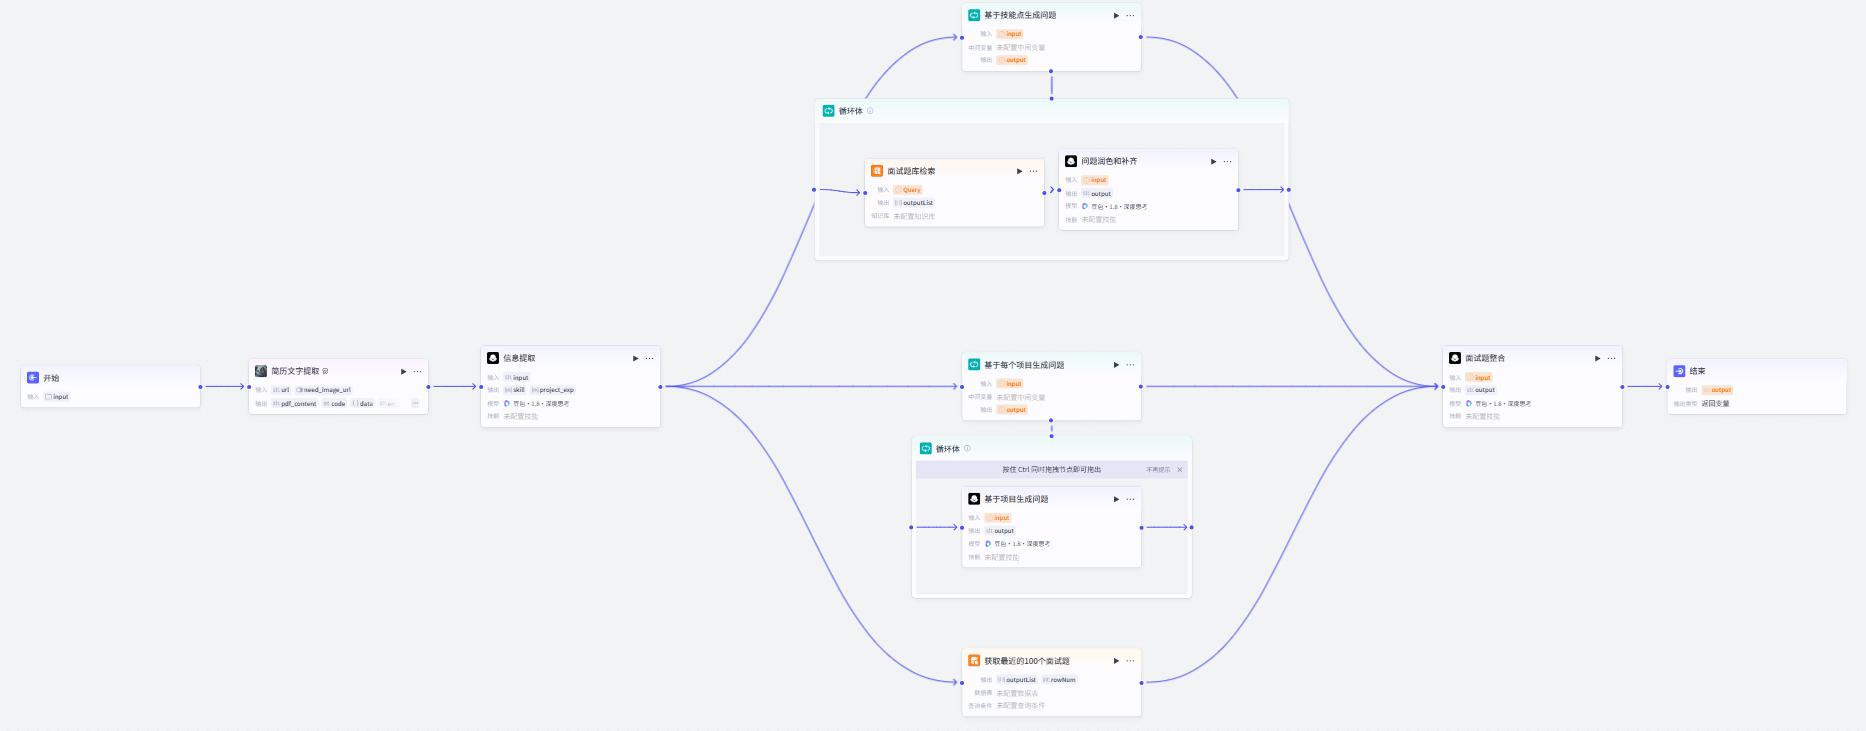
Task: Click the 结束 node icon
Action: (1679, 371)
